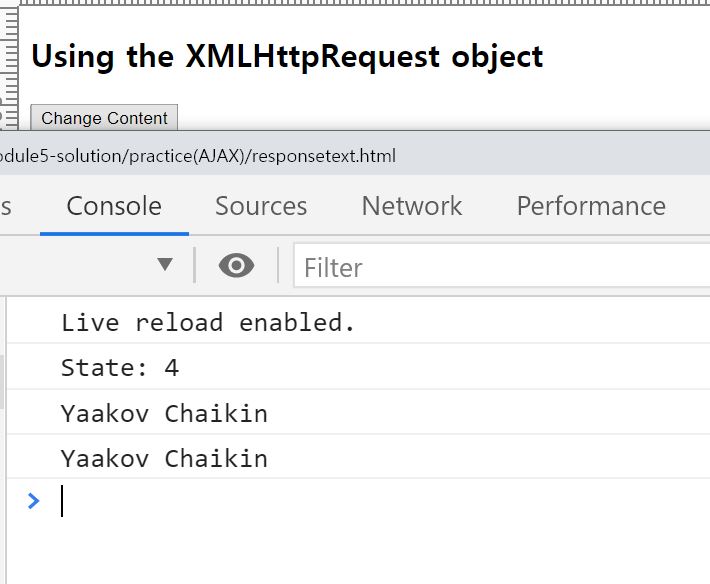Open the partially hidden Elements tab

[6, 206]
